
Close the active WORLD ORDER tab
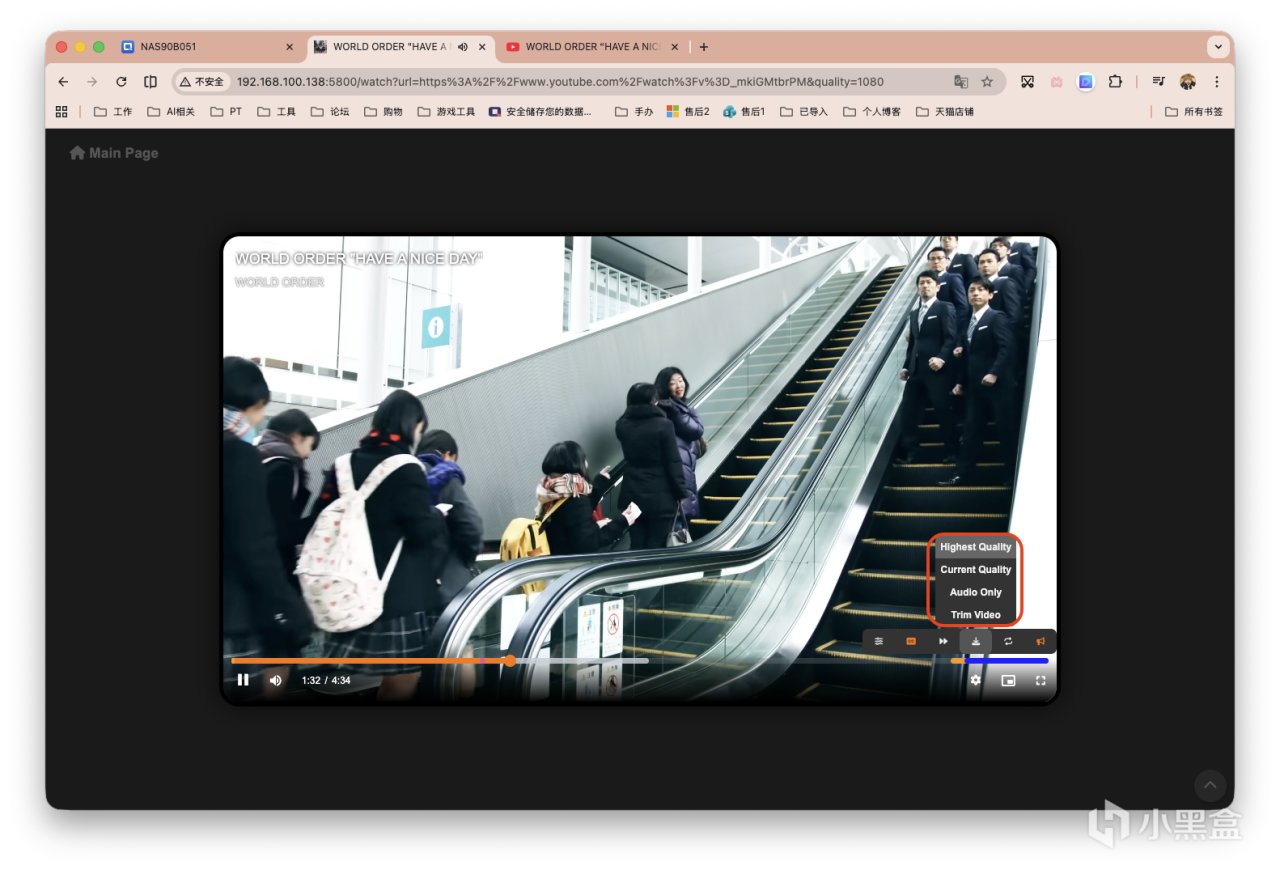click(x=482, y=47)
